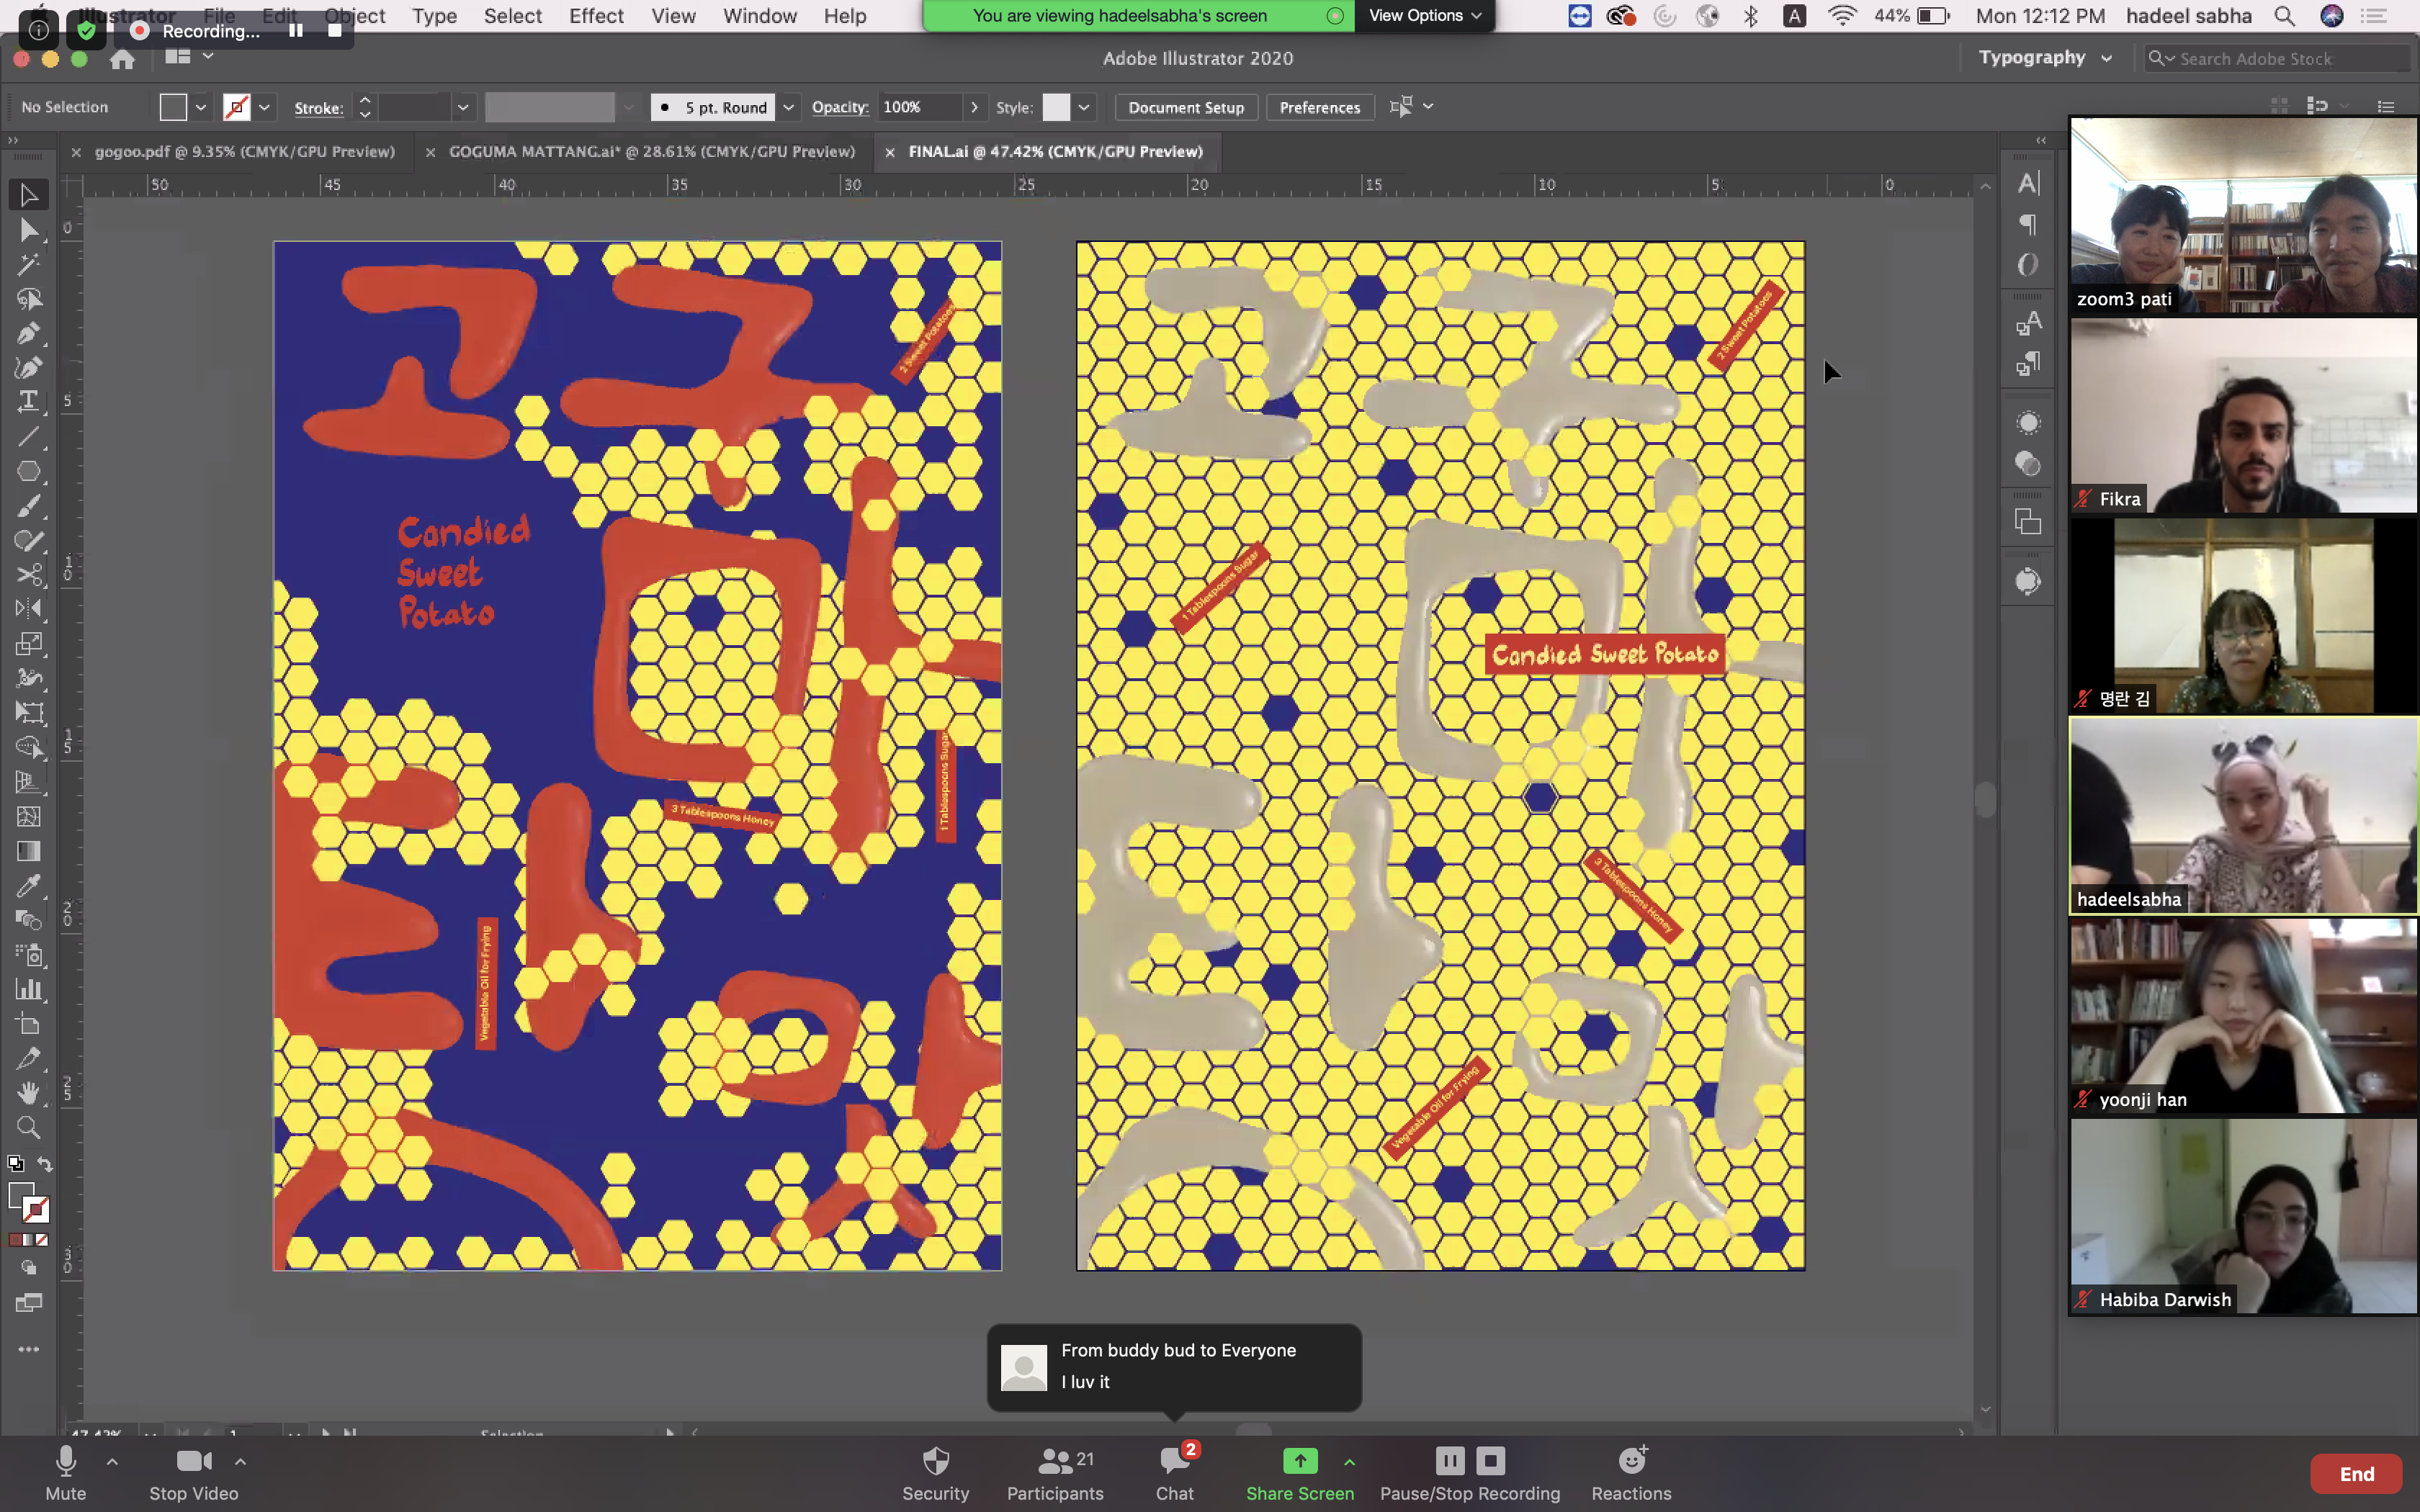Pick the Paintbrush tool
Screen dimensions: 2420x1512
[28, 505]
